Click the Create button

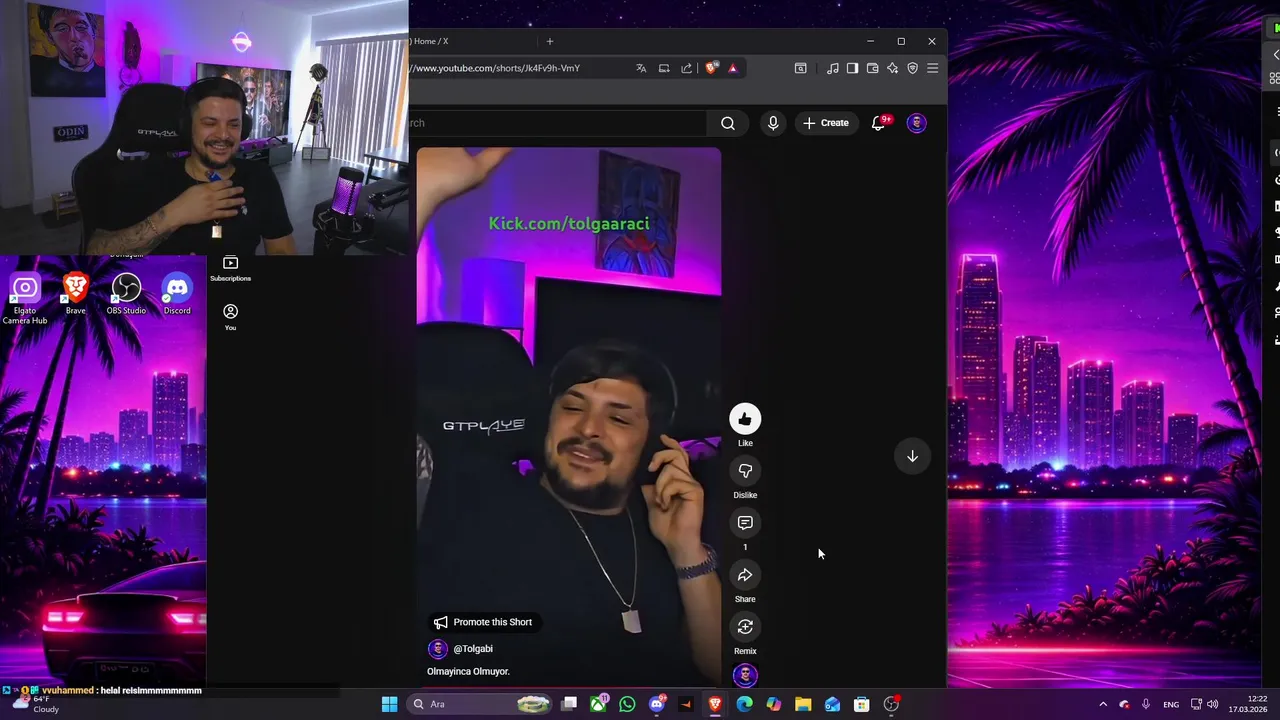pos(826,123)
